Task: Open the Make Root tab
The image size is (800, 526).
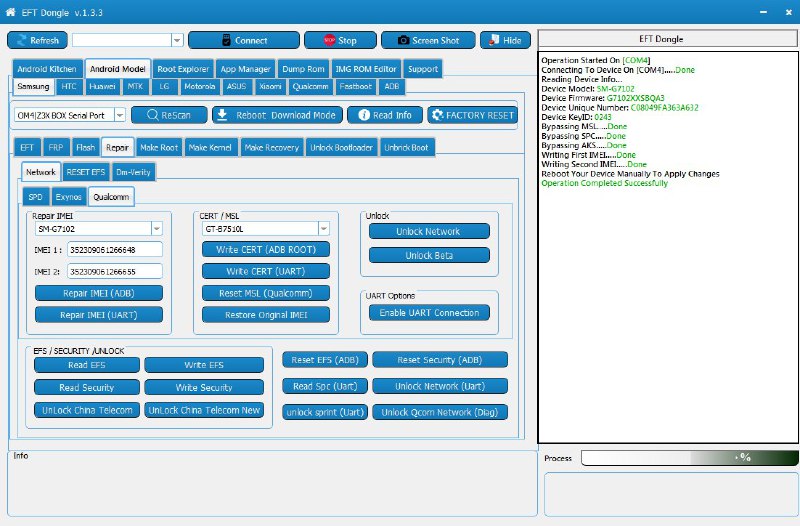Action: [159, 147]
